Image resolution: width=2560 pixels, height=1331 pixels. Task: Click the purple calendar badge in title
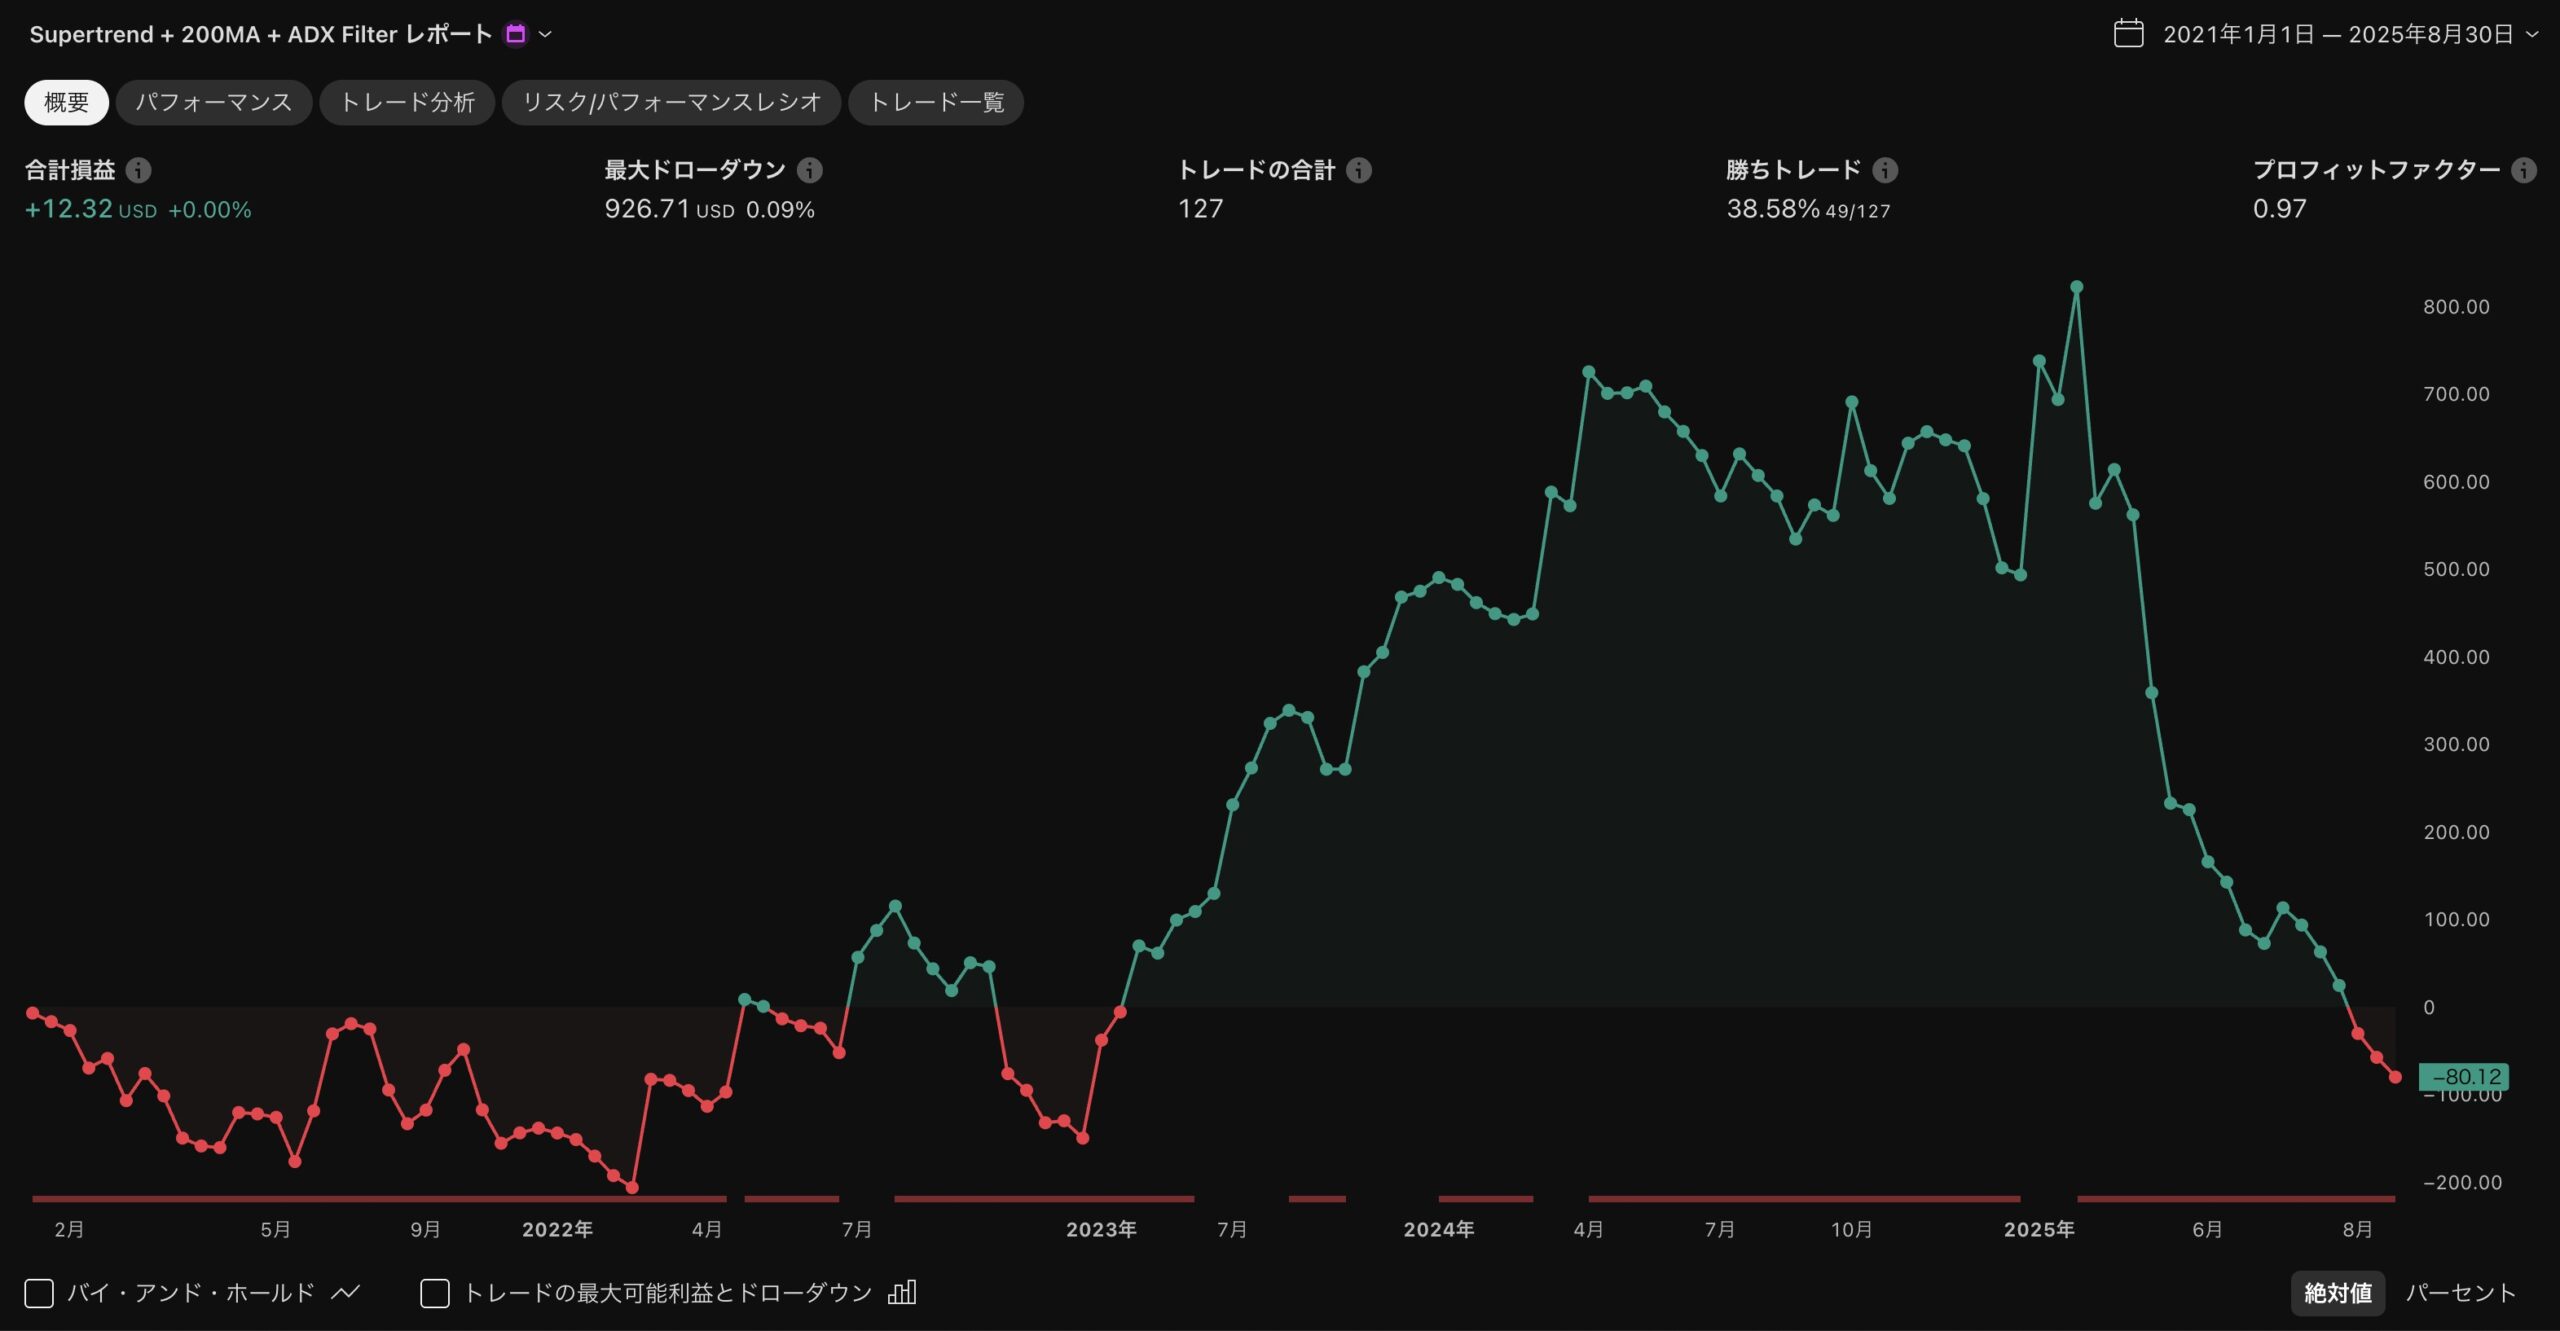(x=516, y=34)
